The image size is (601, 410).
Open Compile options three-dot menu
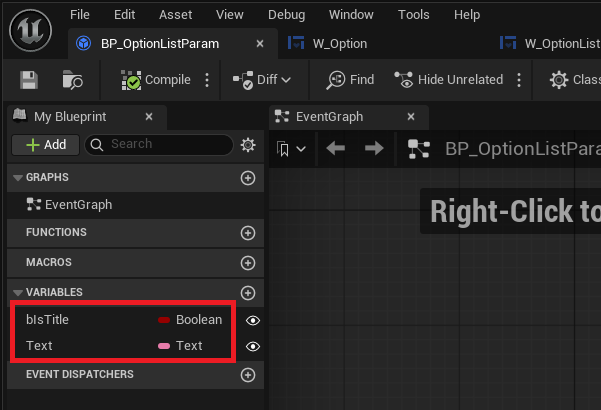[x=208, y=80]
